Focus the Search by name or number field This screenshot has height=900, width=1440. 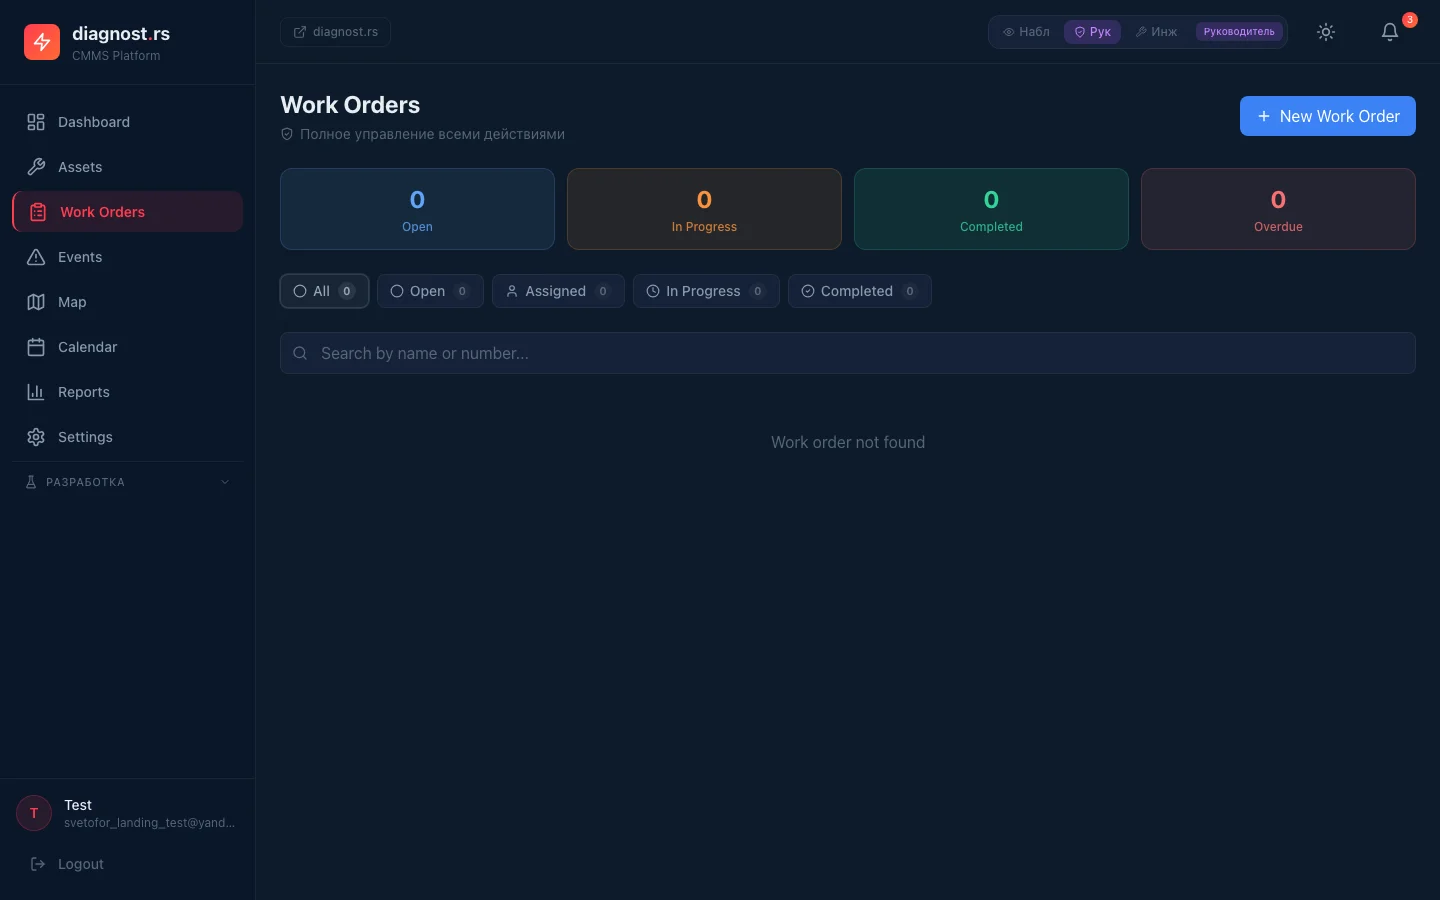[x=848, y=353]
